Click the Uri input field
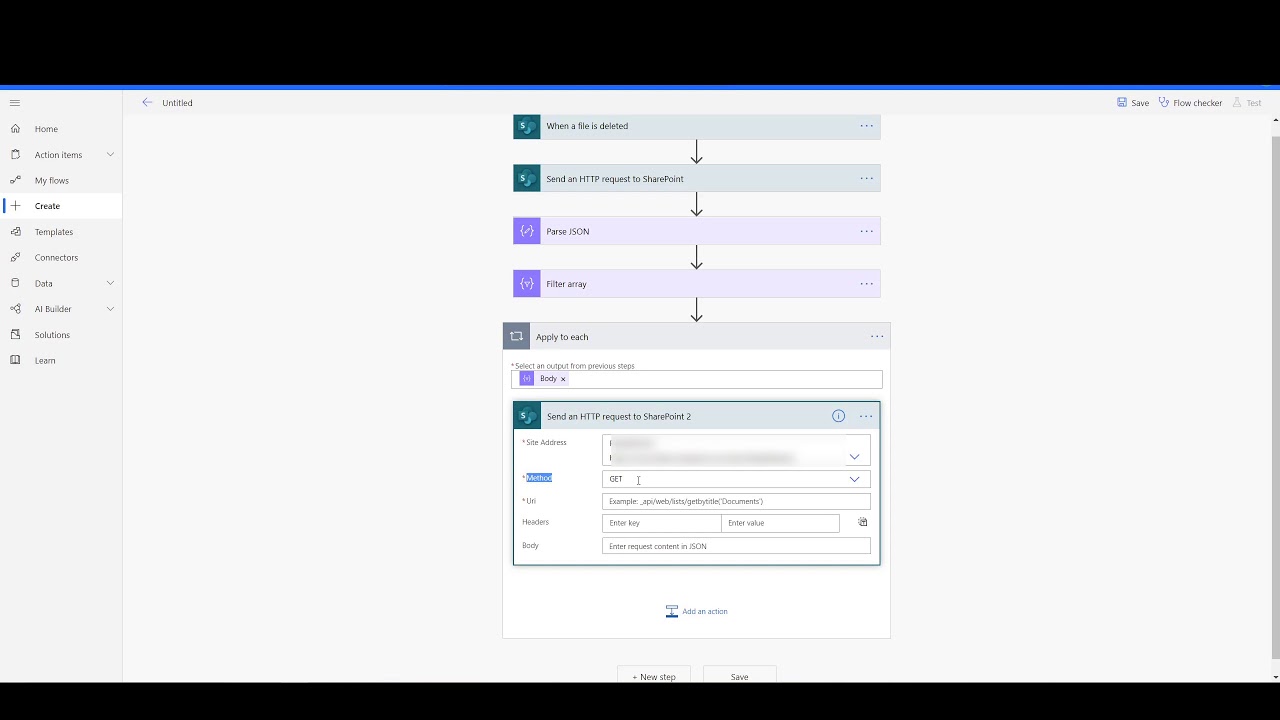 tap(736, 501)
